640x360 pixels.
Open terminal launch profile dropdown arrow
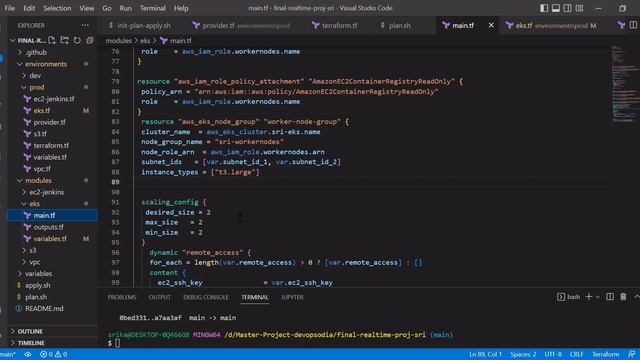(598, 297)
